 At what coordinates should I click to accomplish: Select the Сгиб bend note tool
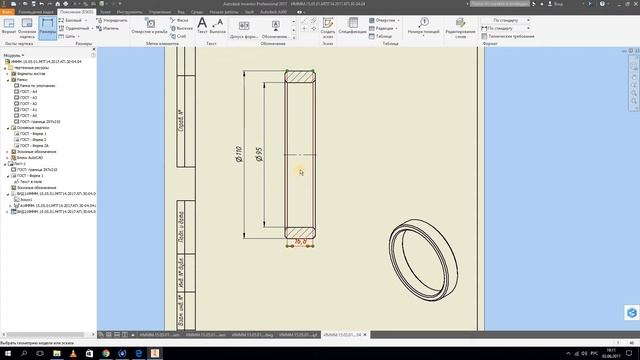(x=178, y=36)
